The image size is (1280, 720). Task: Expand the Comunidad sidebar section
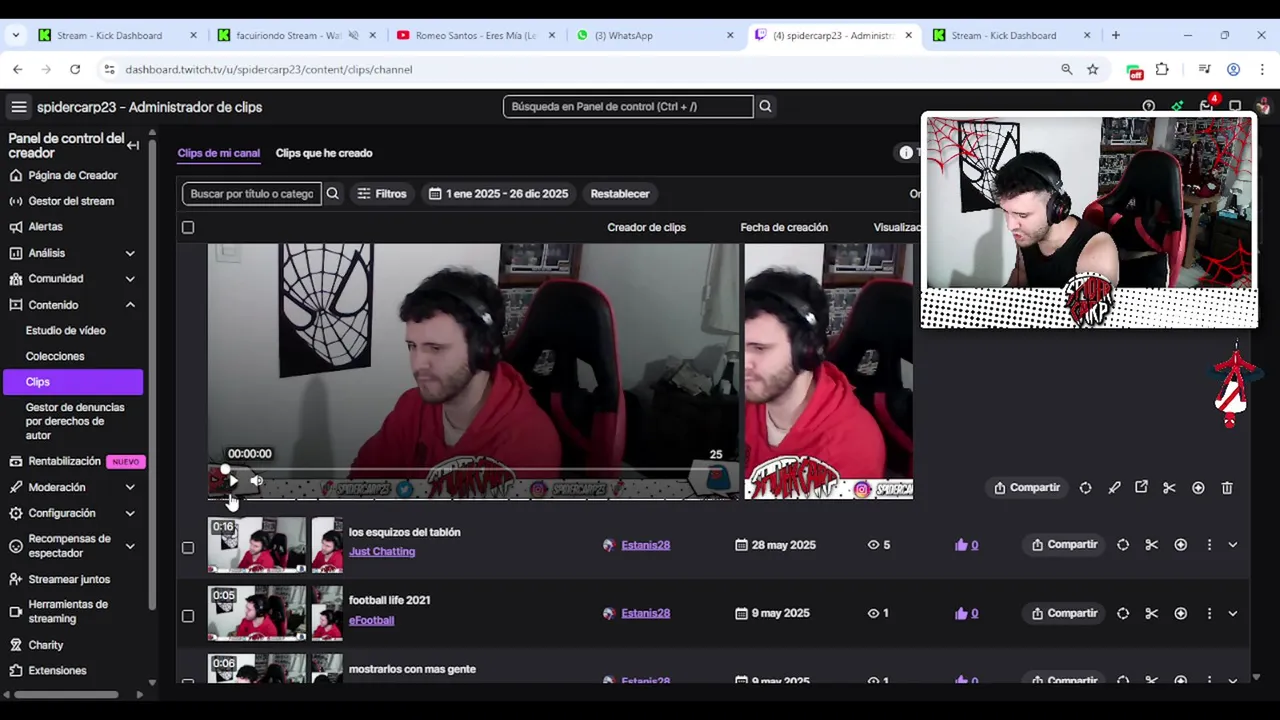click(x=130, y=279)
